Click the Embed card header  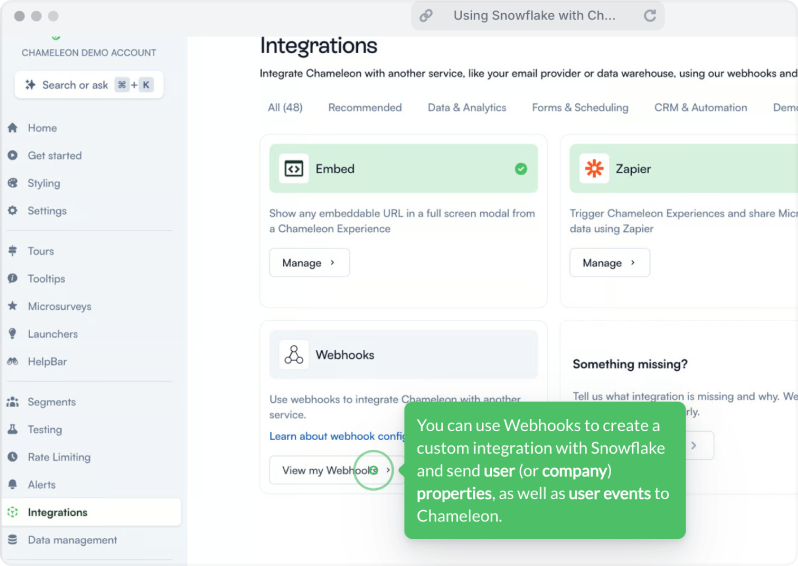403,168
